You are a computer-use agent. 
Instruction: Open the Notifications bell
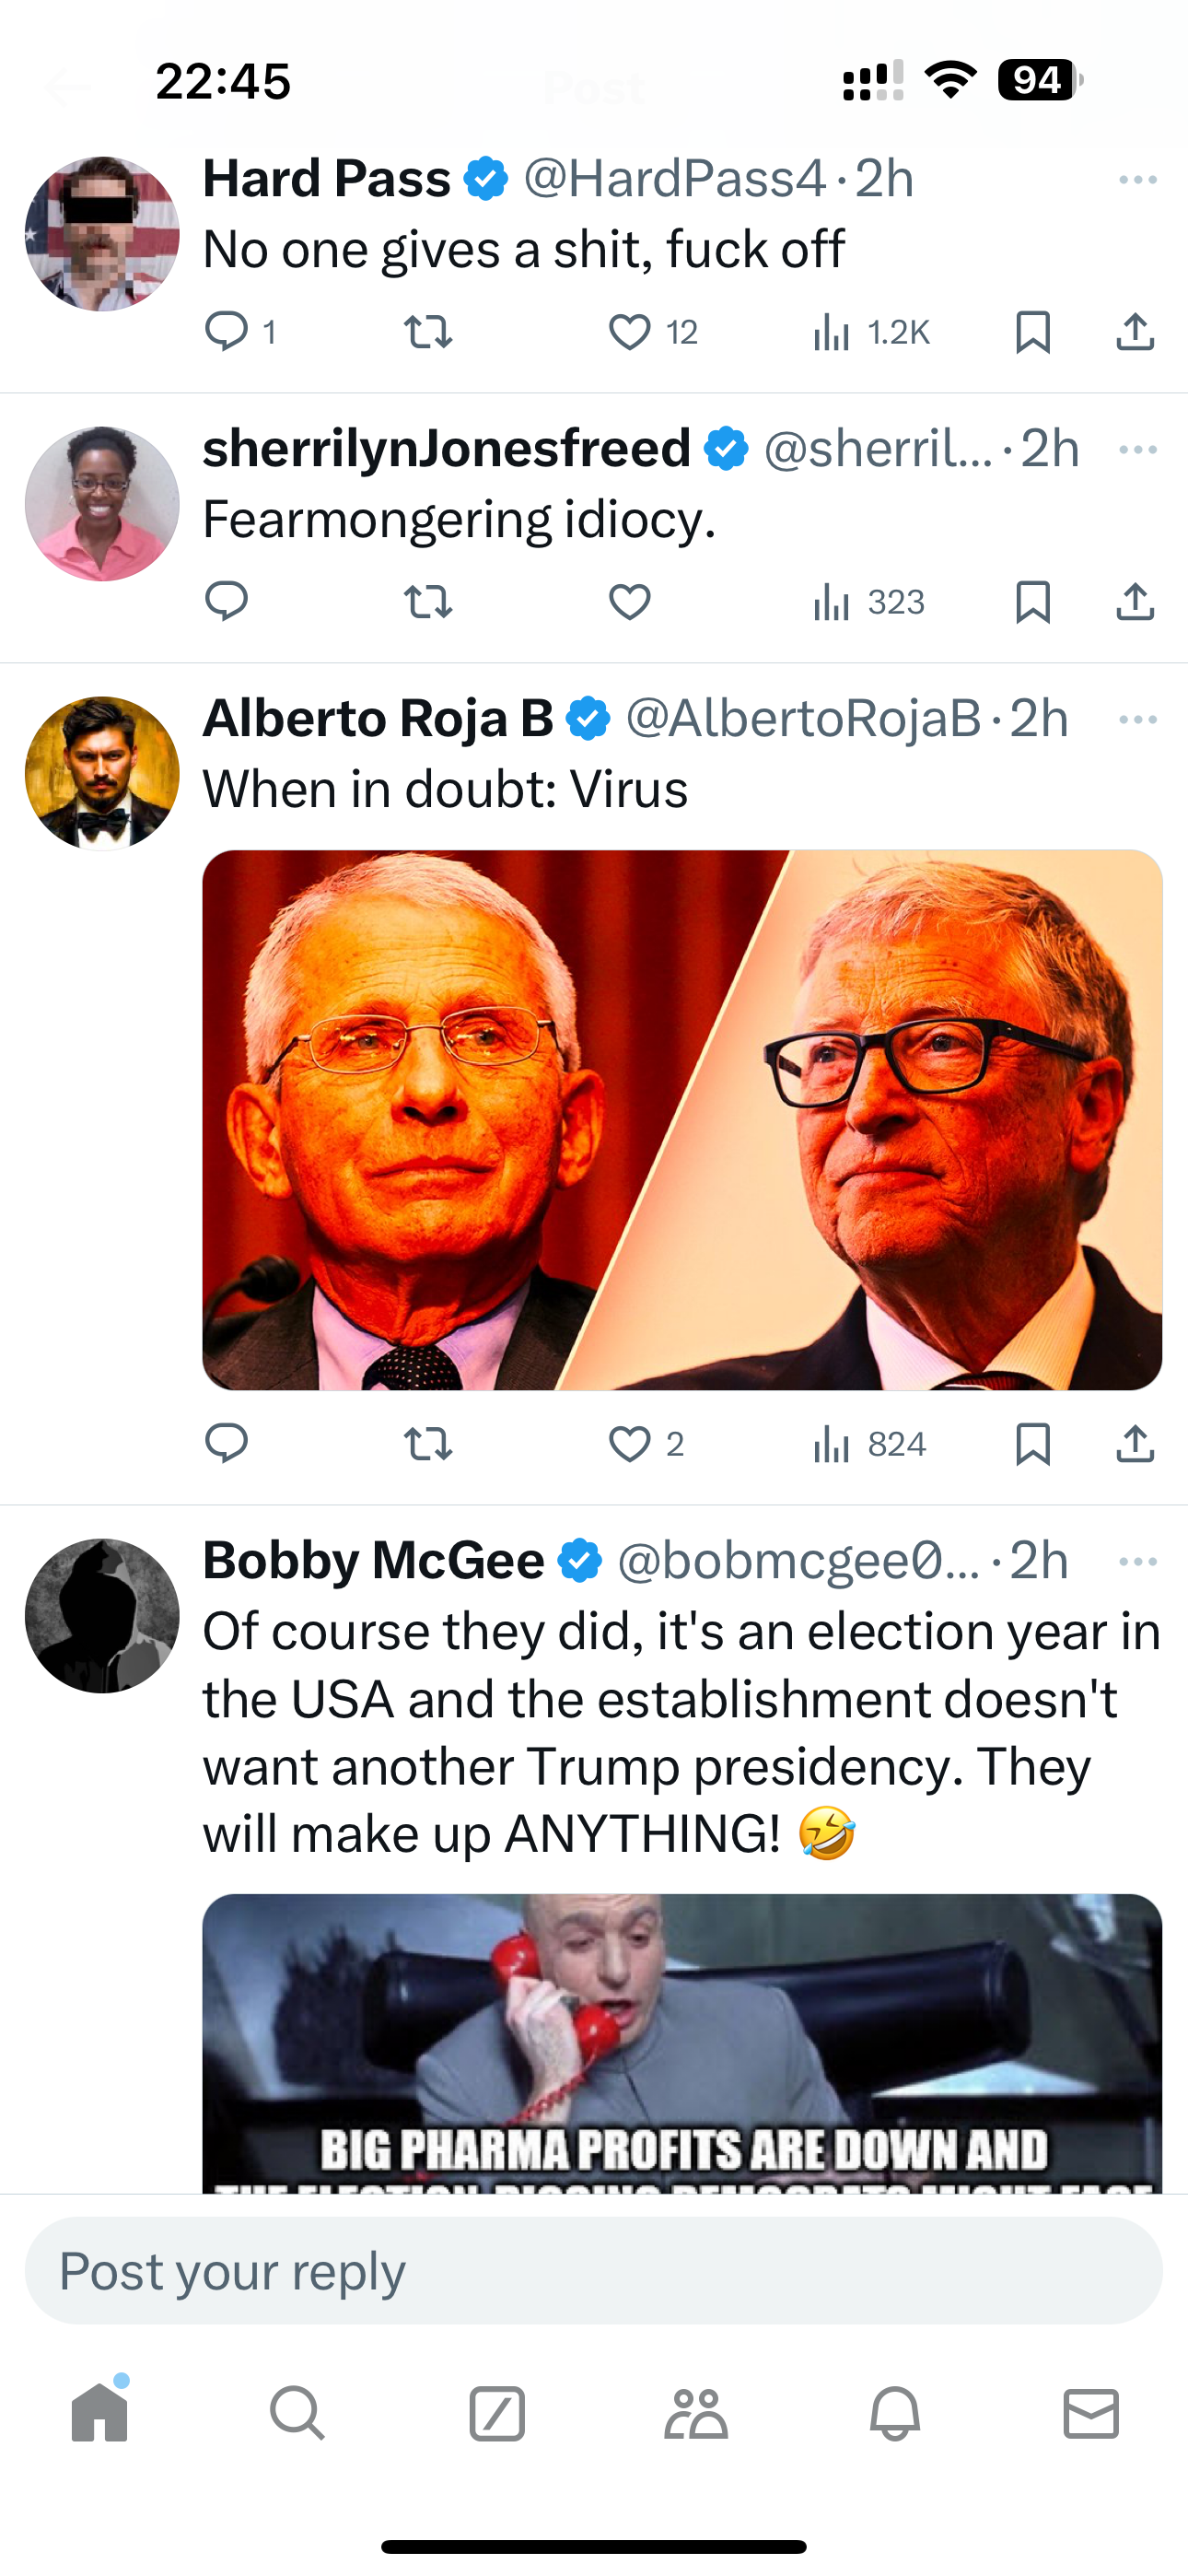(x=895, y=2414)
